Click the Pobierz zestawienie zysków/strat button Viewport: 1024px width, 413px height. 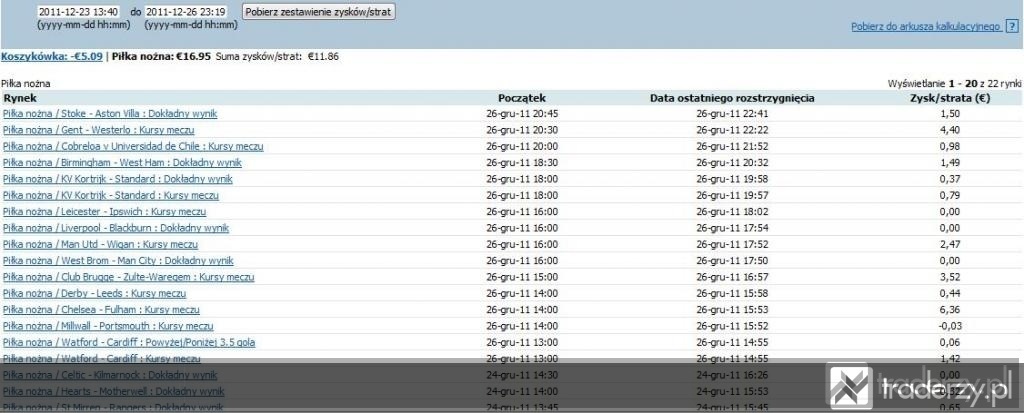(x=318, y=12)
